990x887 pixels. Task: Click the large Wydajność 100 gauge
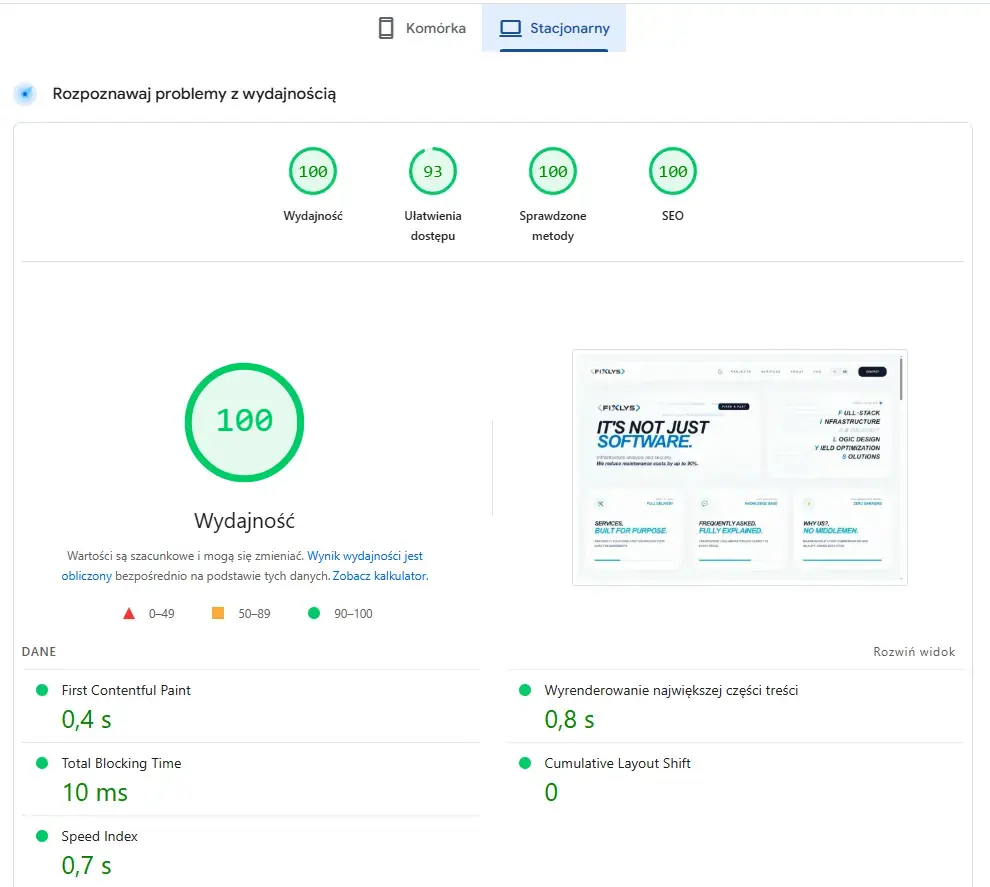point(244,422)
